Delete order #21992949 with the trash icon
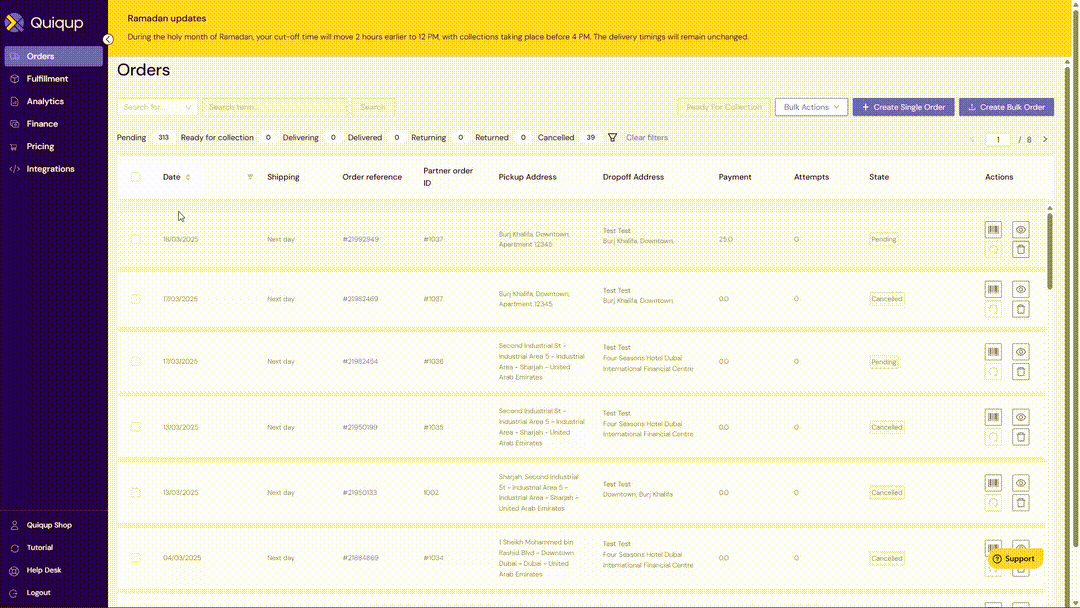 (1021, 249)
